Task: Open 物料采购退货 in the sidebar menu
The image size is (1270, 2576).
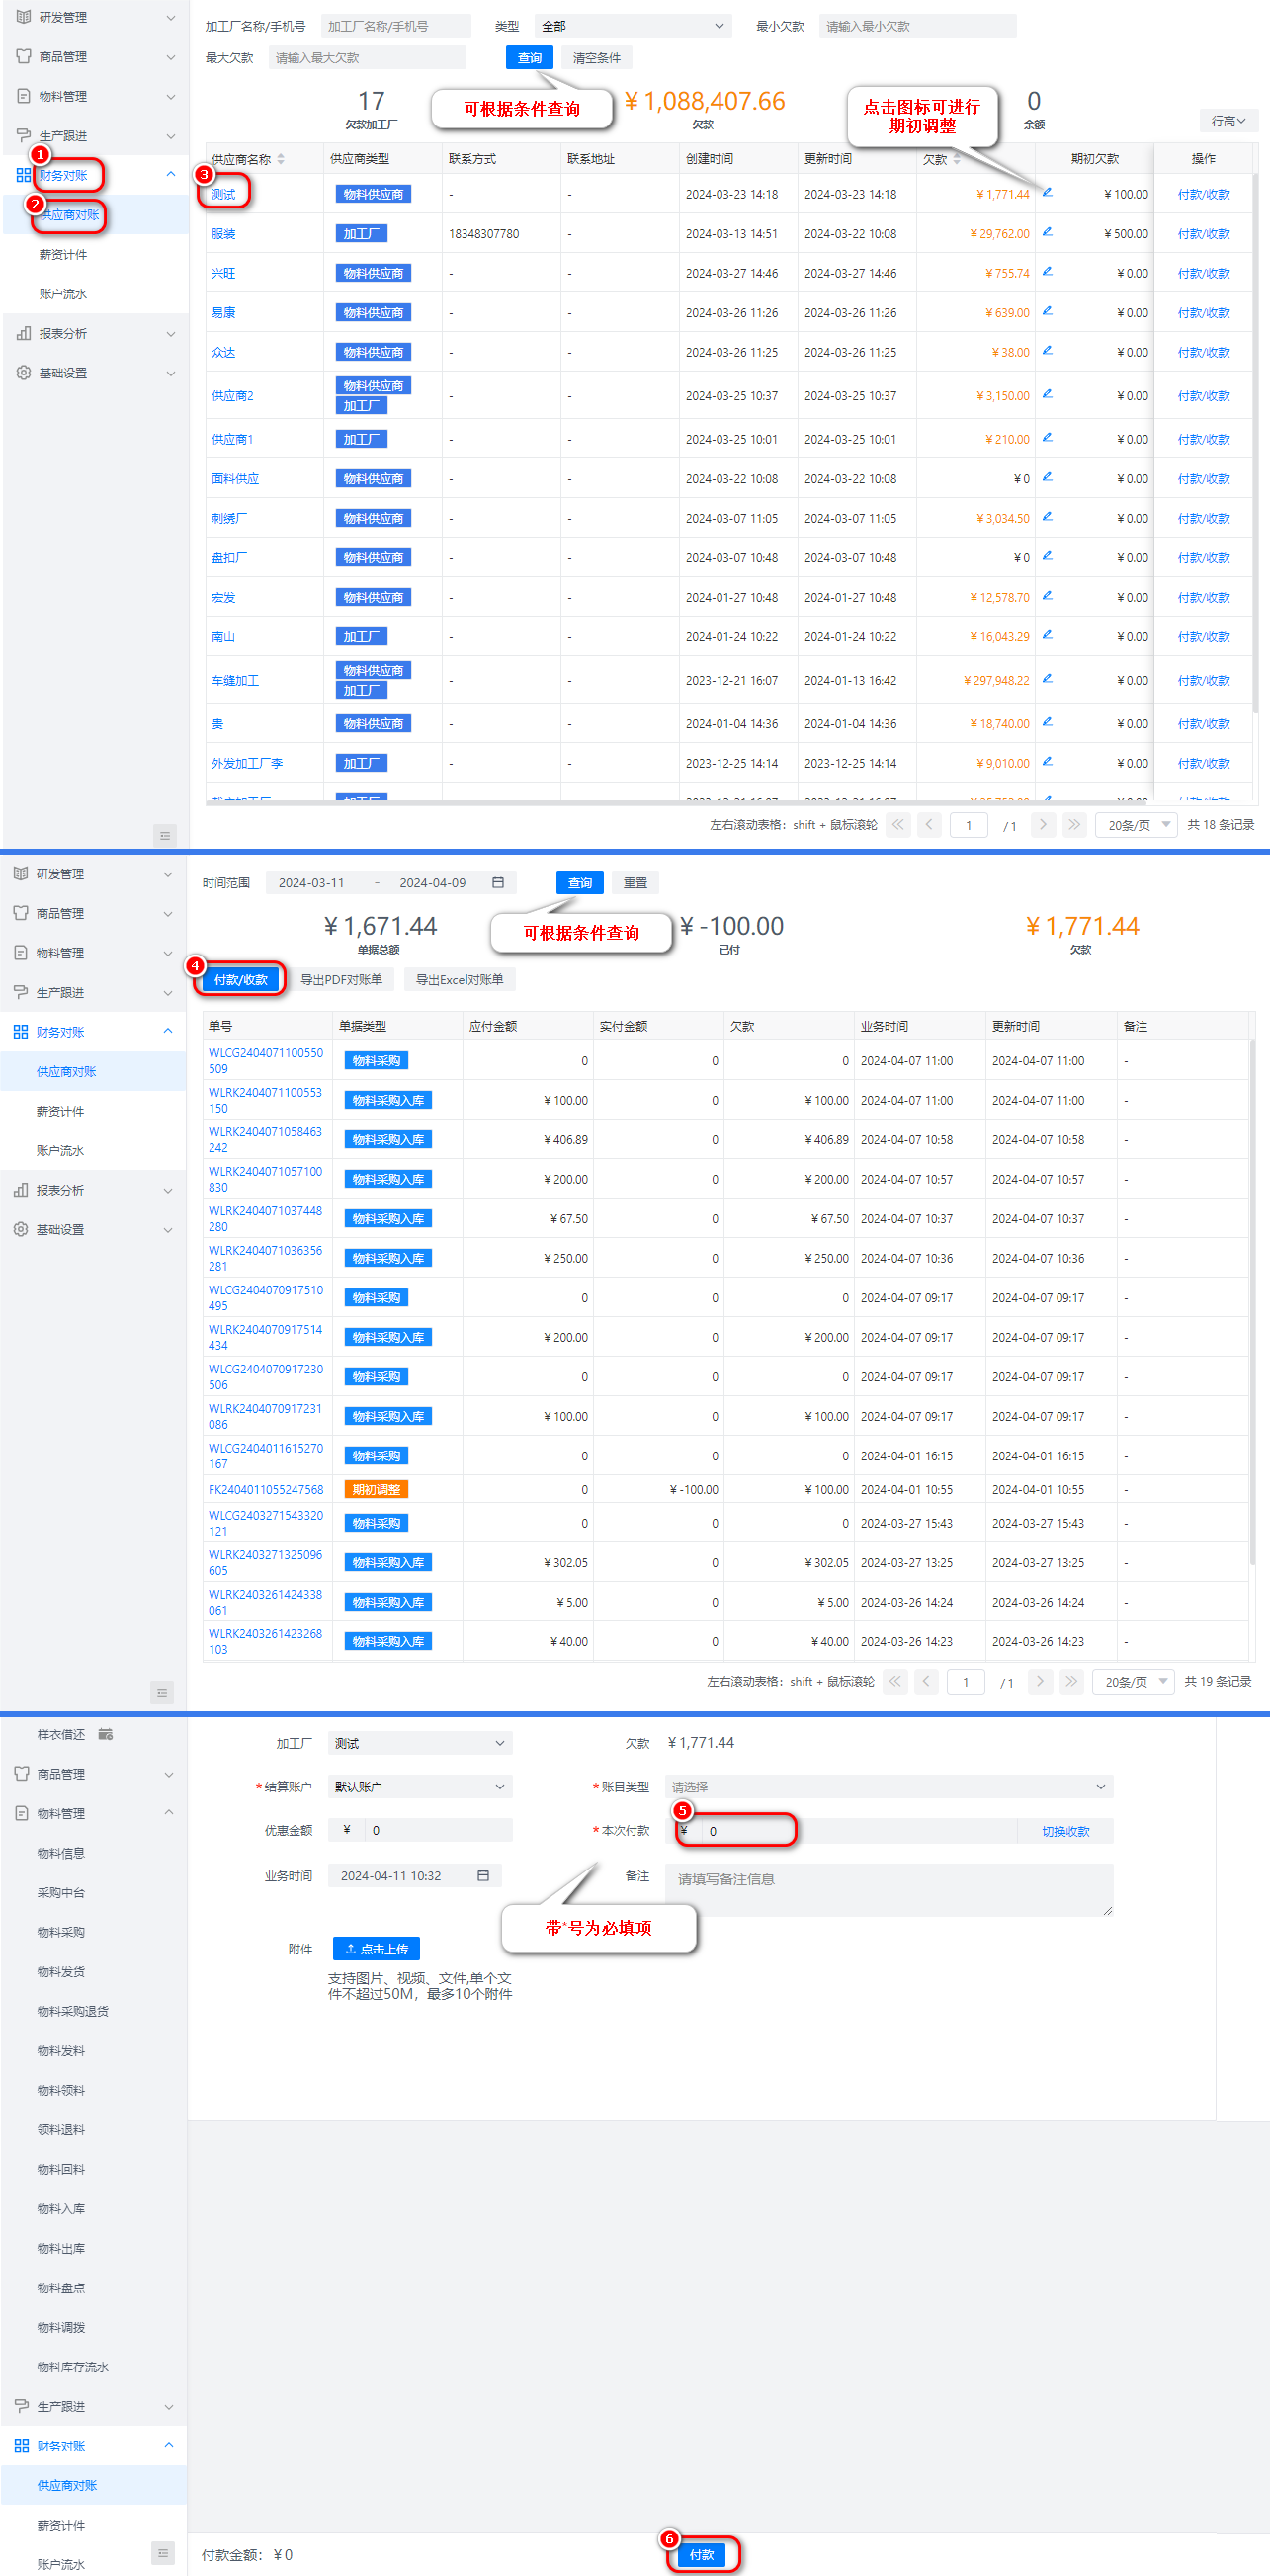Action: 73,2012
